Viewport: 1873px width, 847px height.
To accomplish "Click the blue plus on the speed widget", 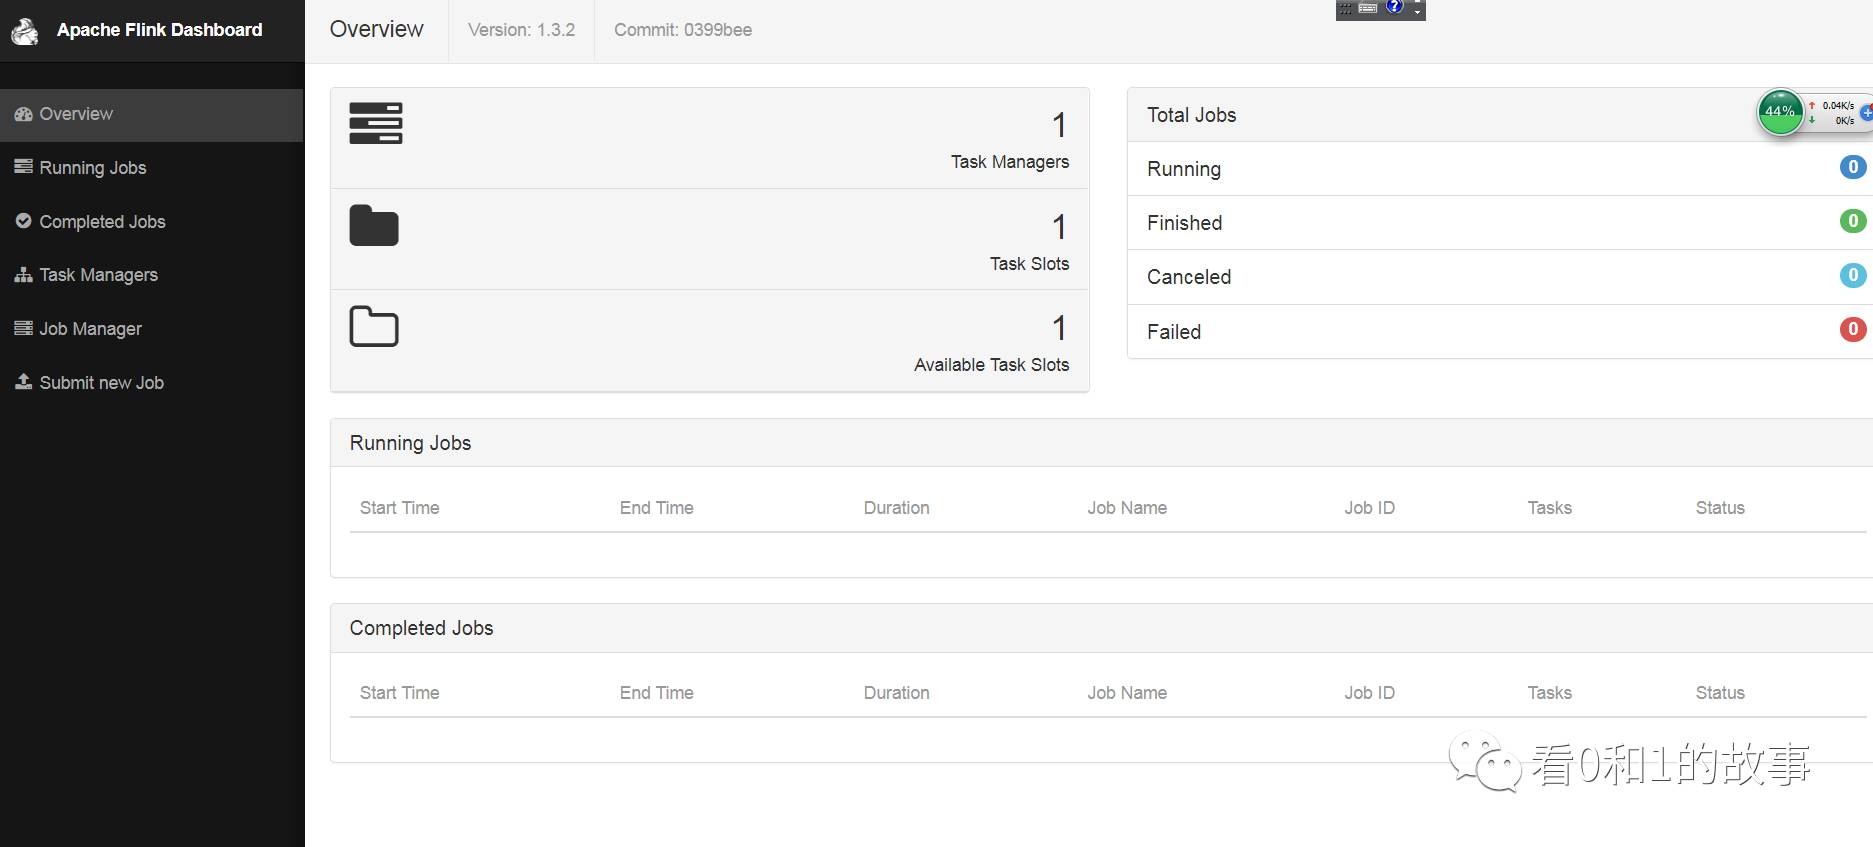I will [1867, 113].
